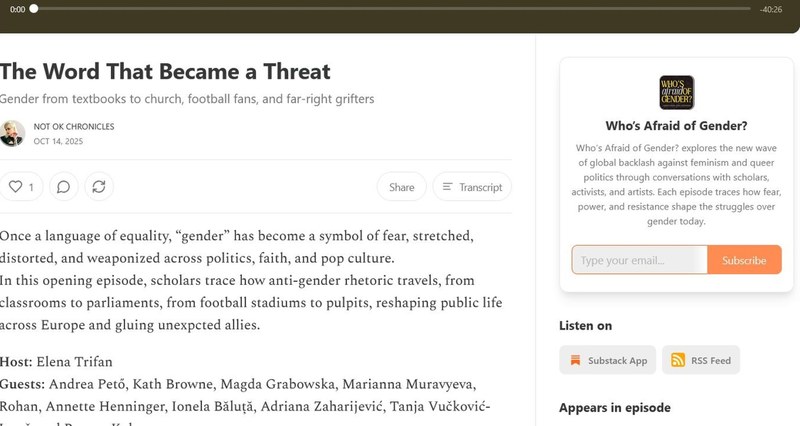Click the audio playhead knob at start
Viewport: 800px width, 426px height.
pyautogui.click(x=34, y=8)
